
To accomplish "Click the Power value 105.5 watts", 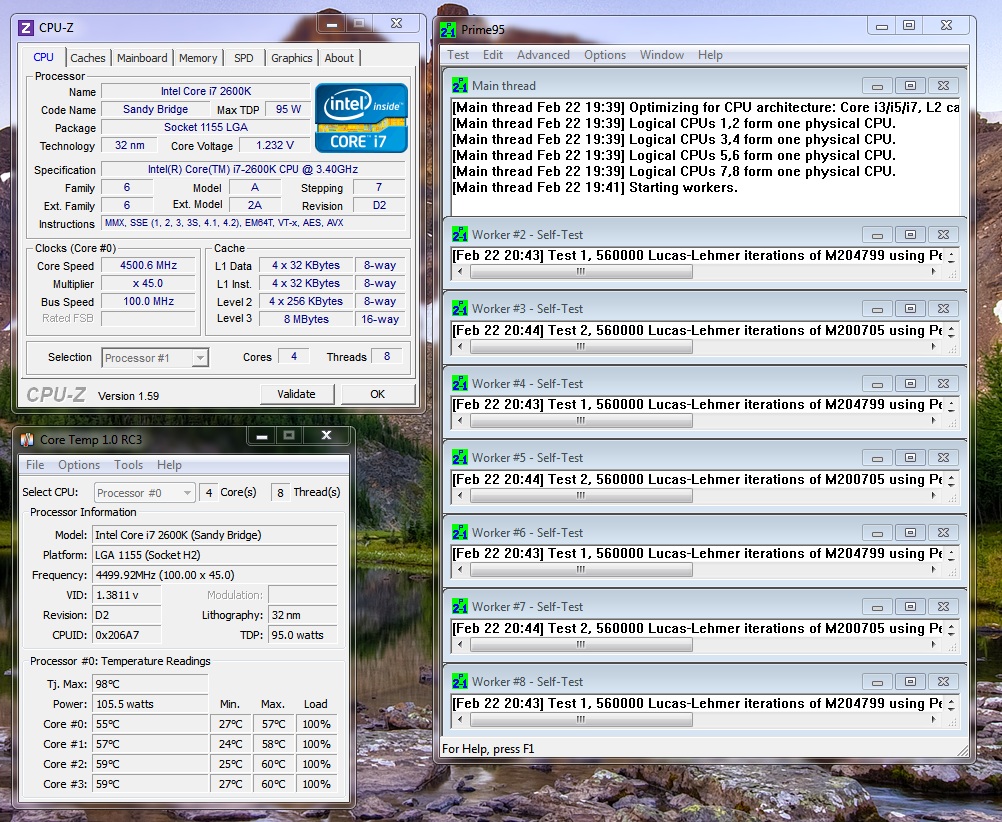I will pyautogui.click(x=151, y=704).
